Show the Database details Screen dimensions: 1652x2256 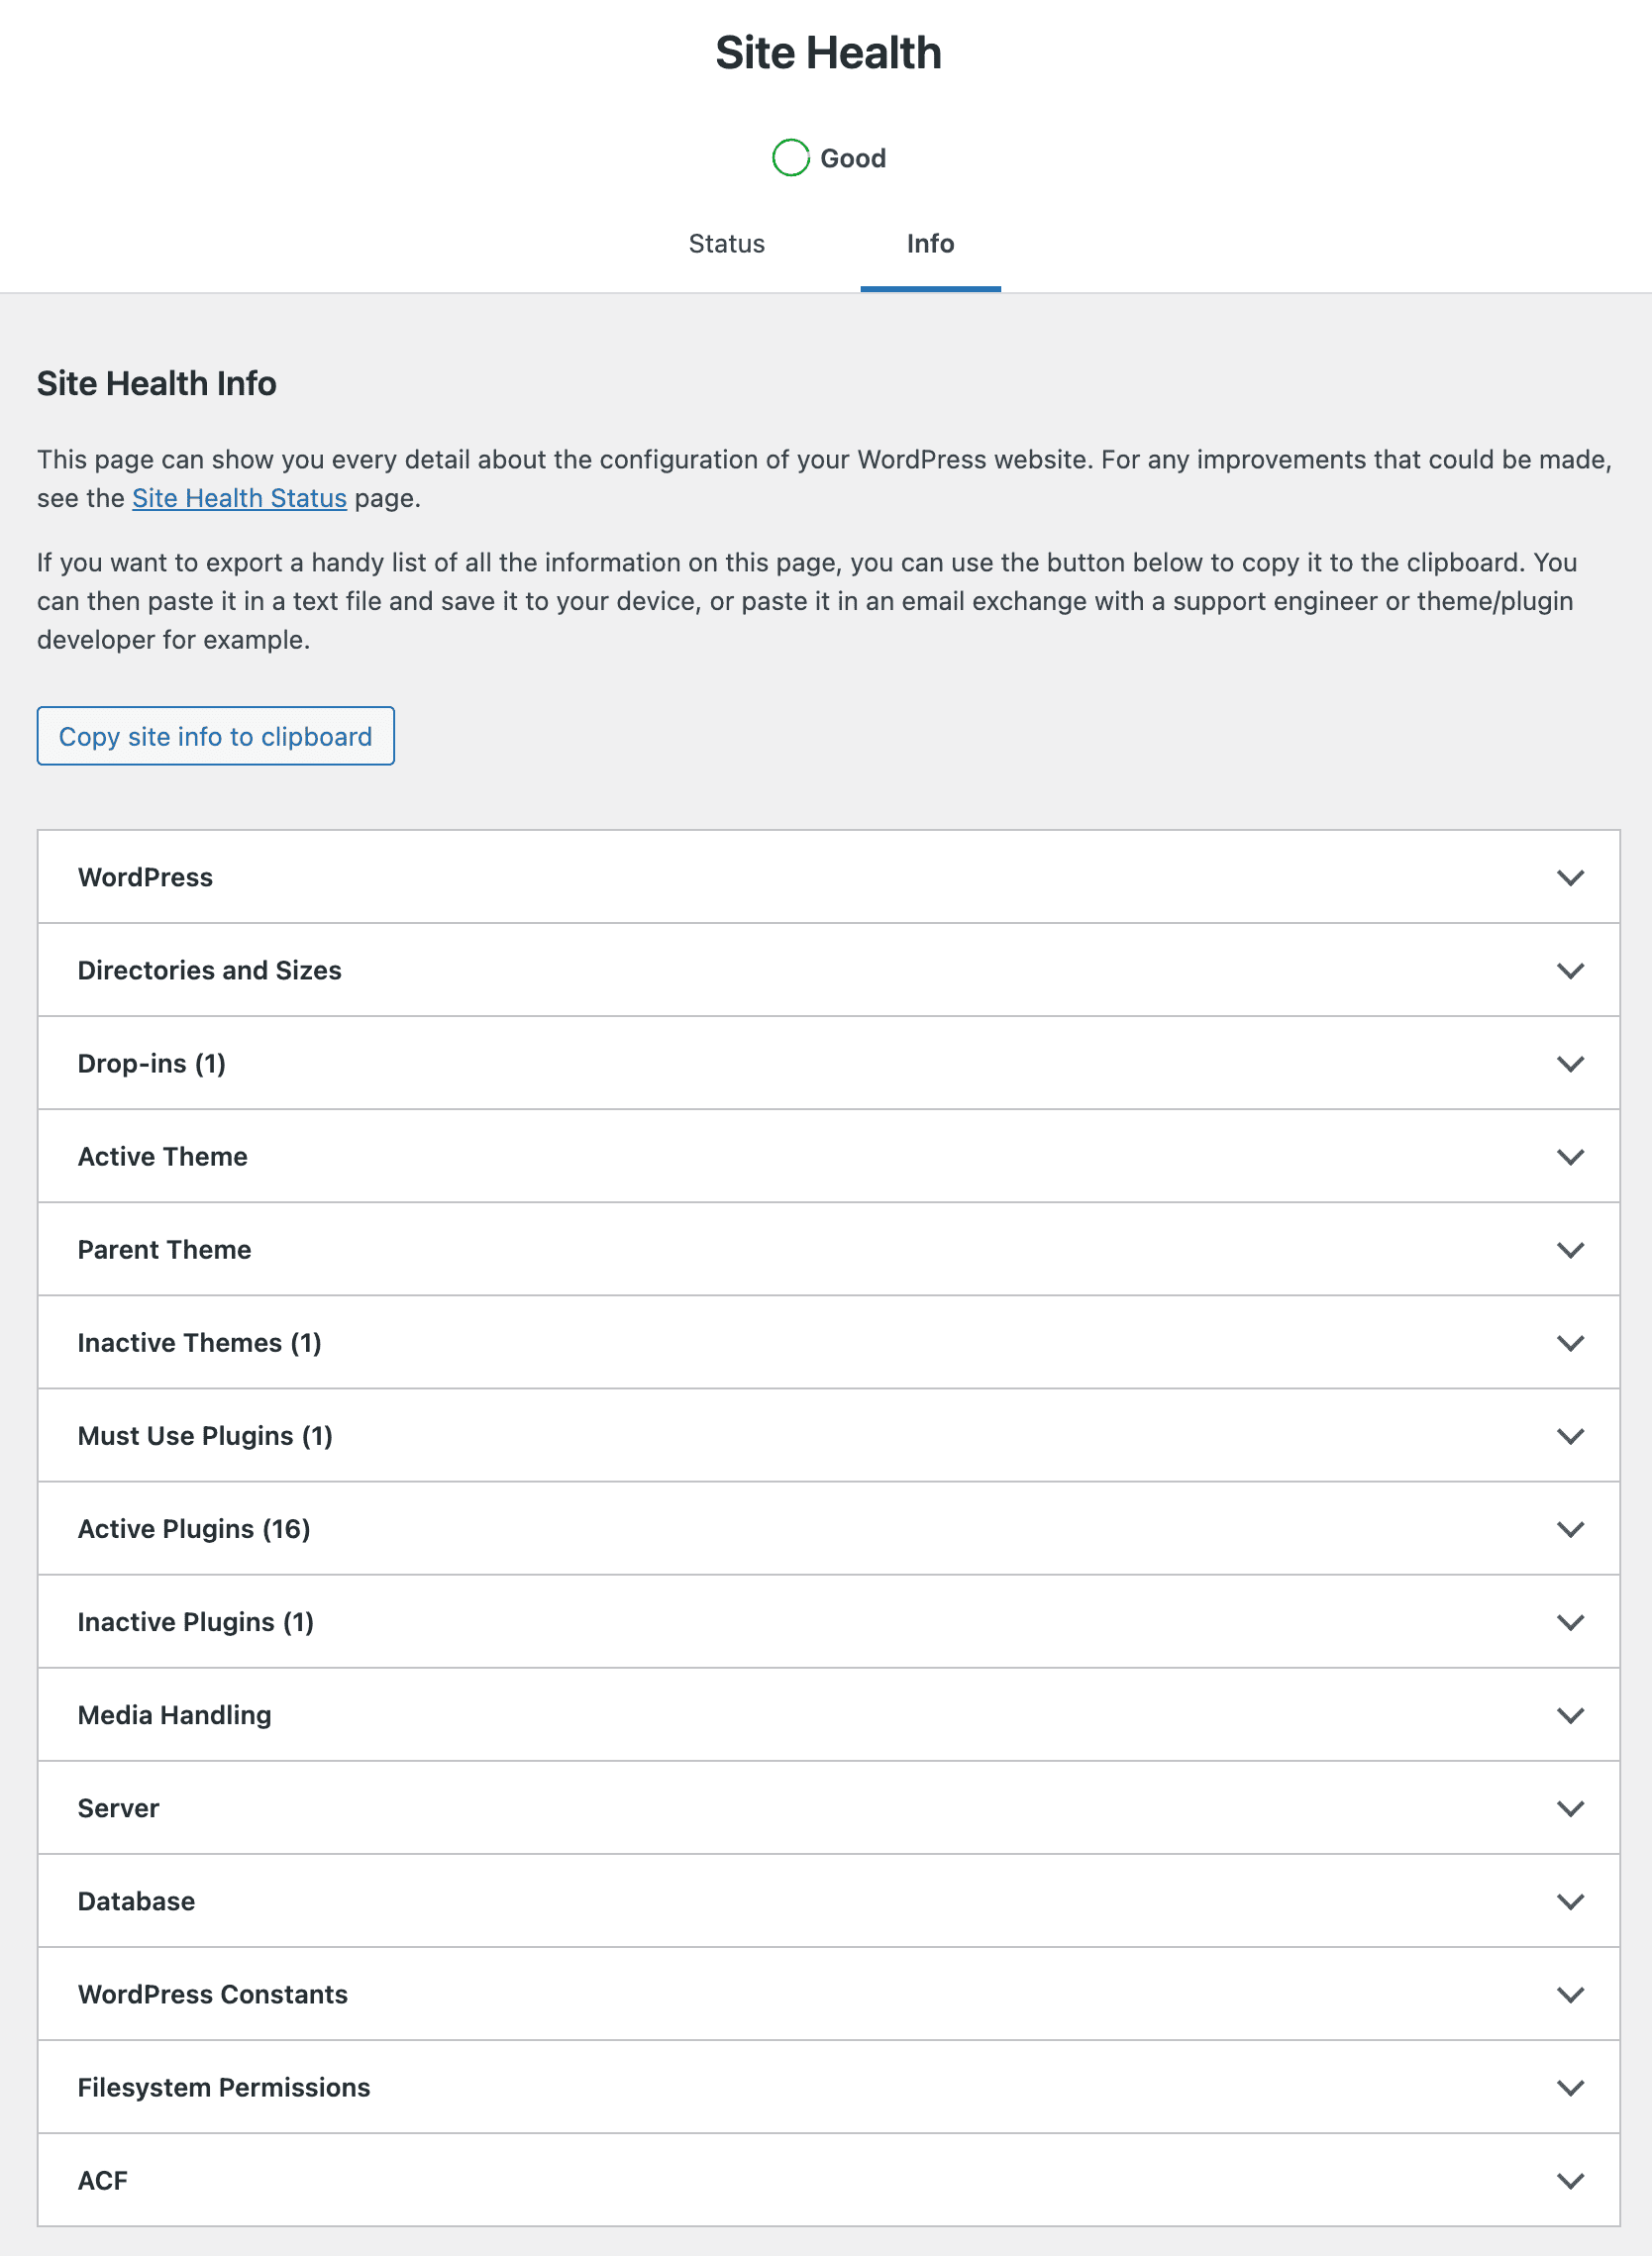826,1900
